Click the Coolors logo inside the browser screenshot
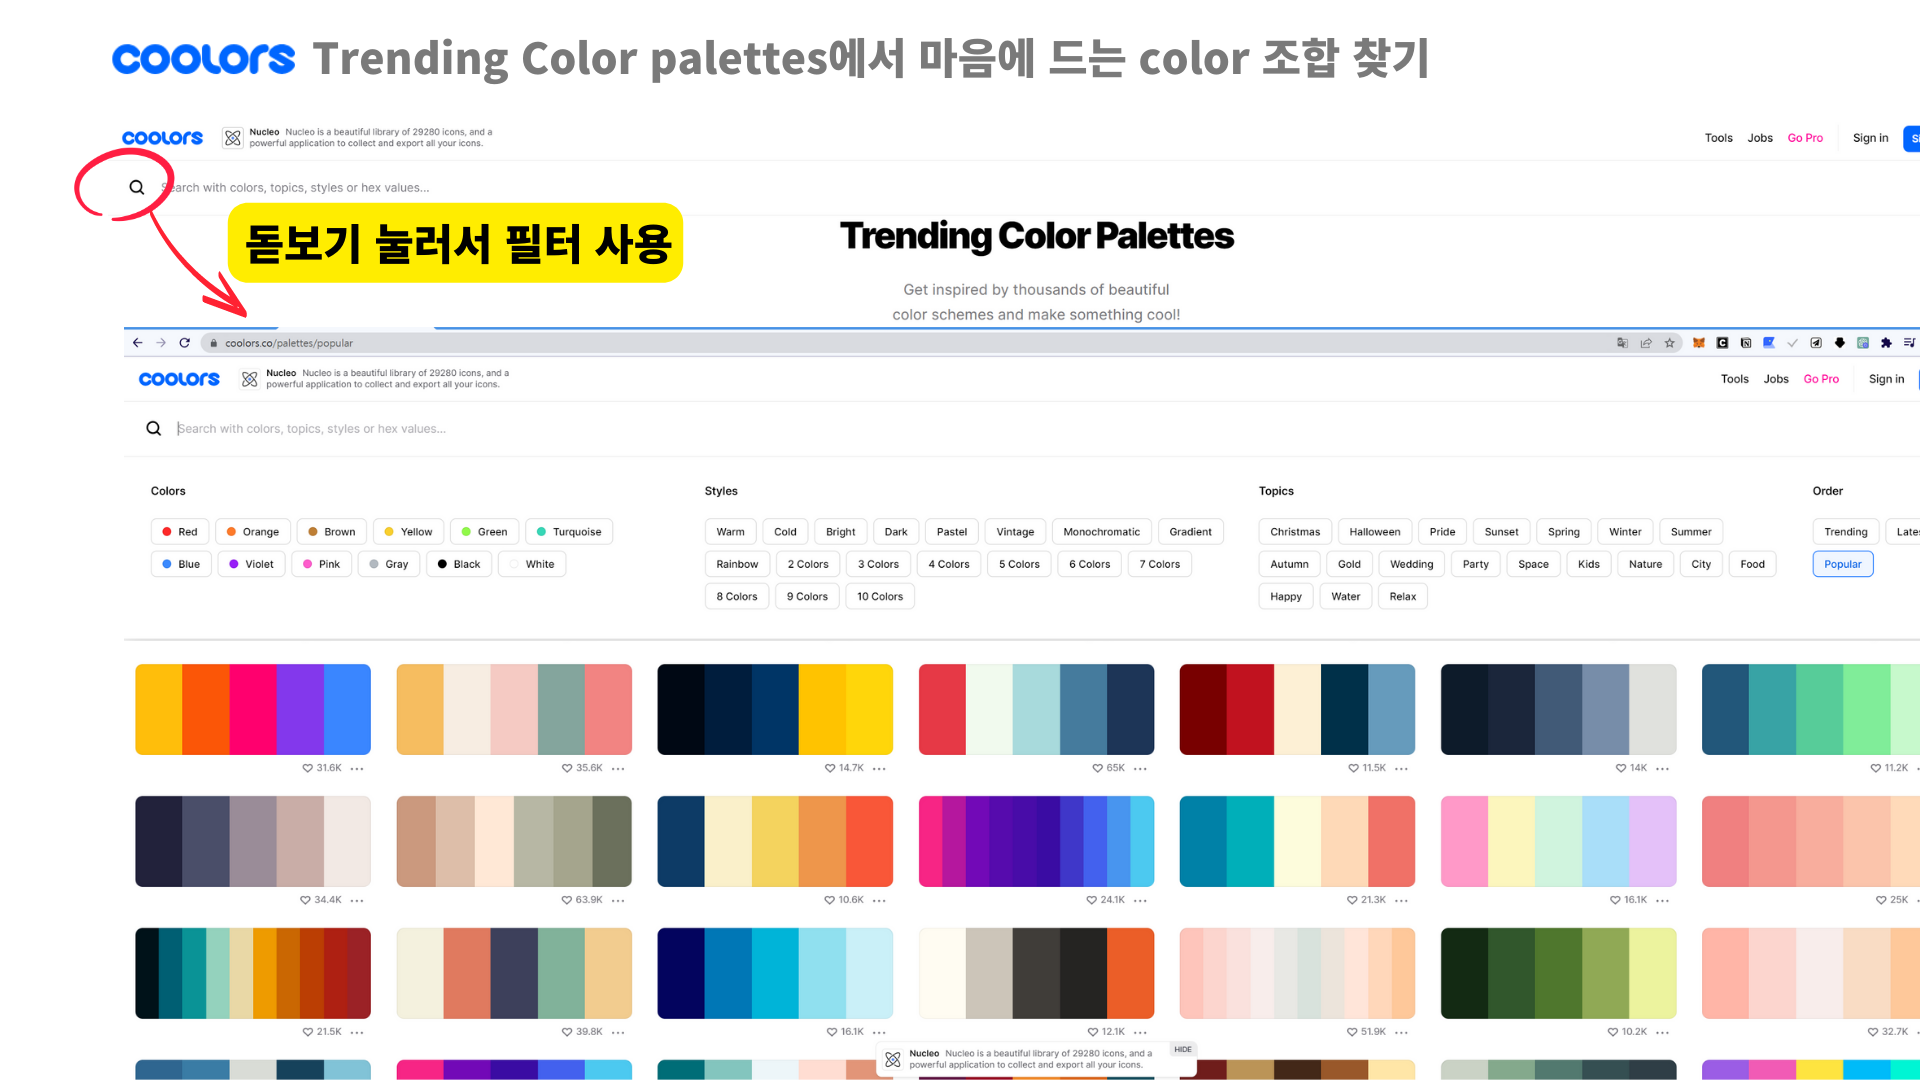Image resolution: width=1920 pixels, height=1080 pixels. click(x=179, y=379)
